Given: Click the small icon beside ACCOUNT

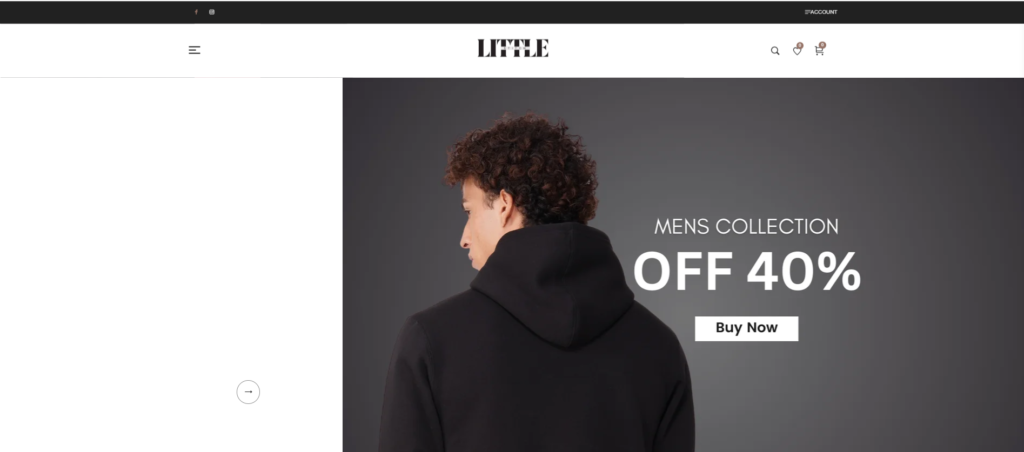Looking at the screenshot, I should click(807, 12).
